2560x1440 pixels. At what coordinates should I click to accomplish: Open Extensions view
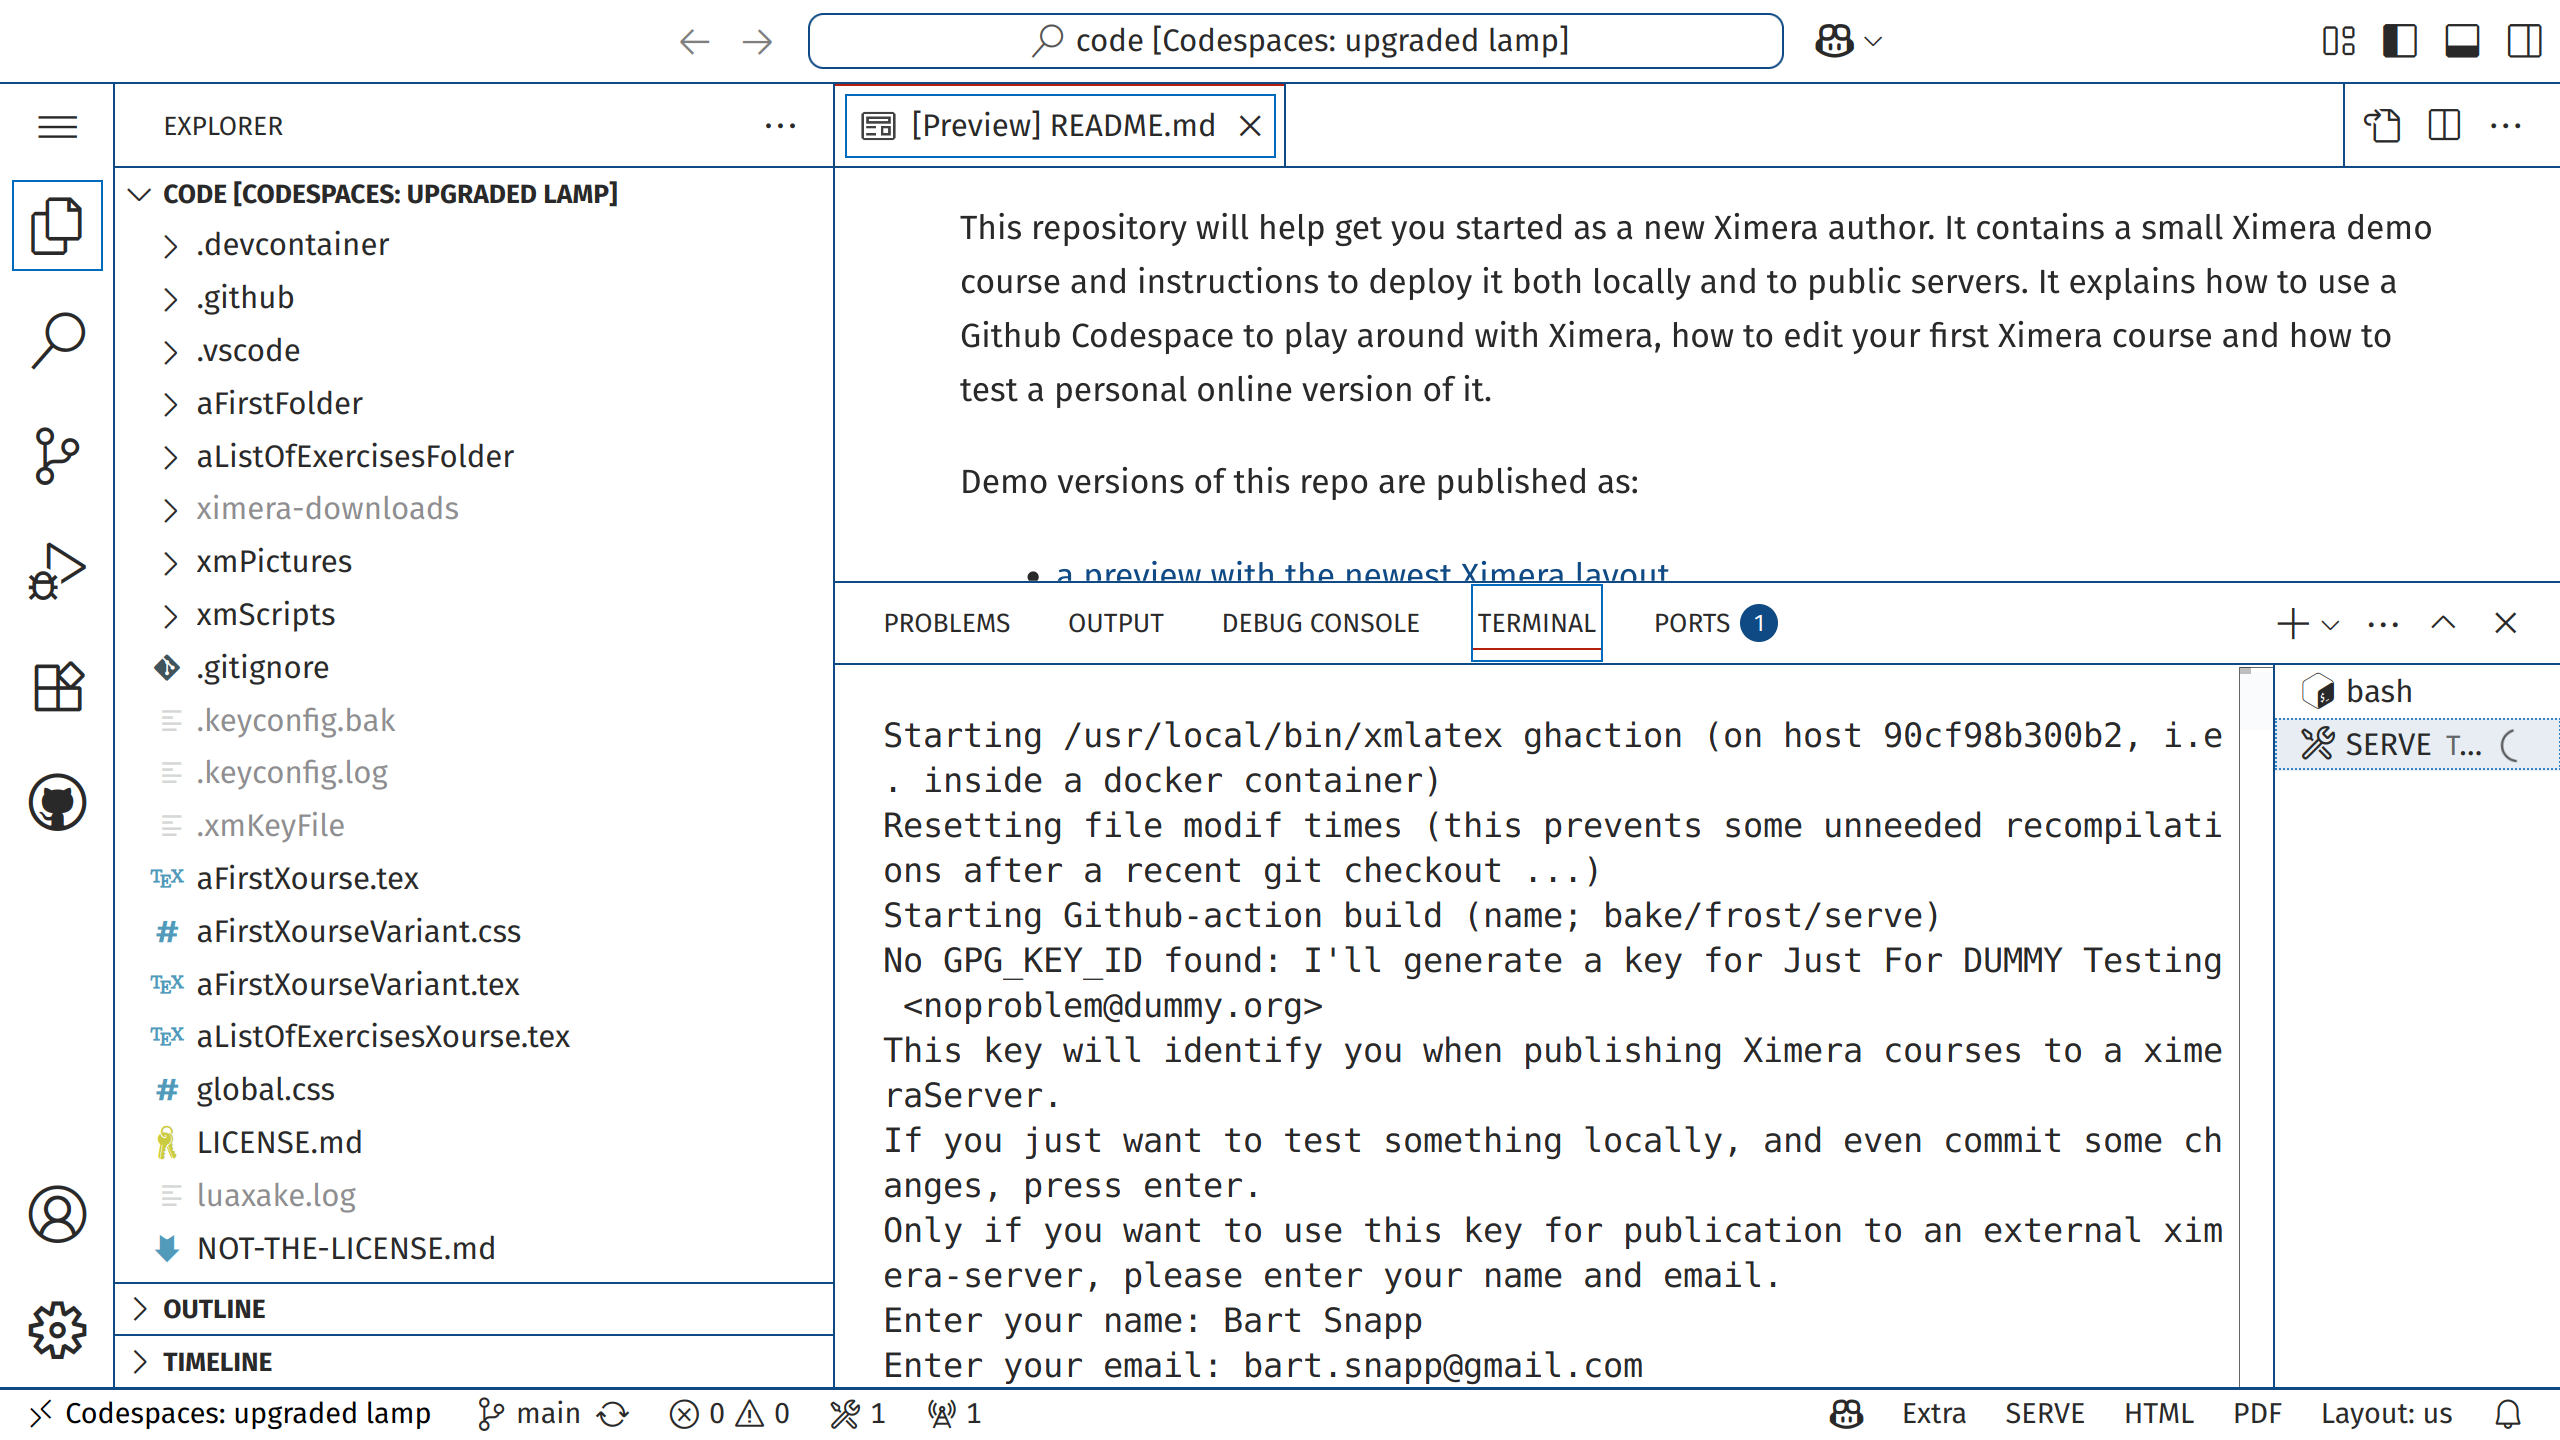coord(57,687)
